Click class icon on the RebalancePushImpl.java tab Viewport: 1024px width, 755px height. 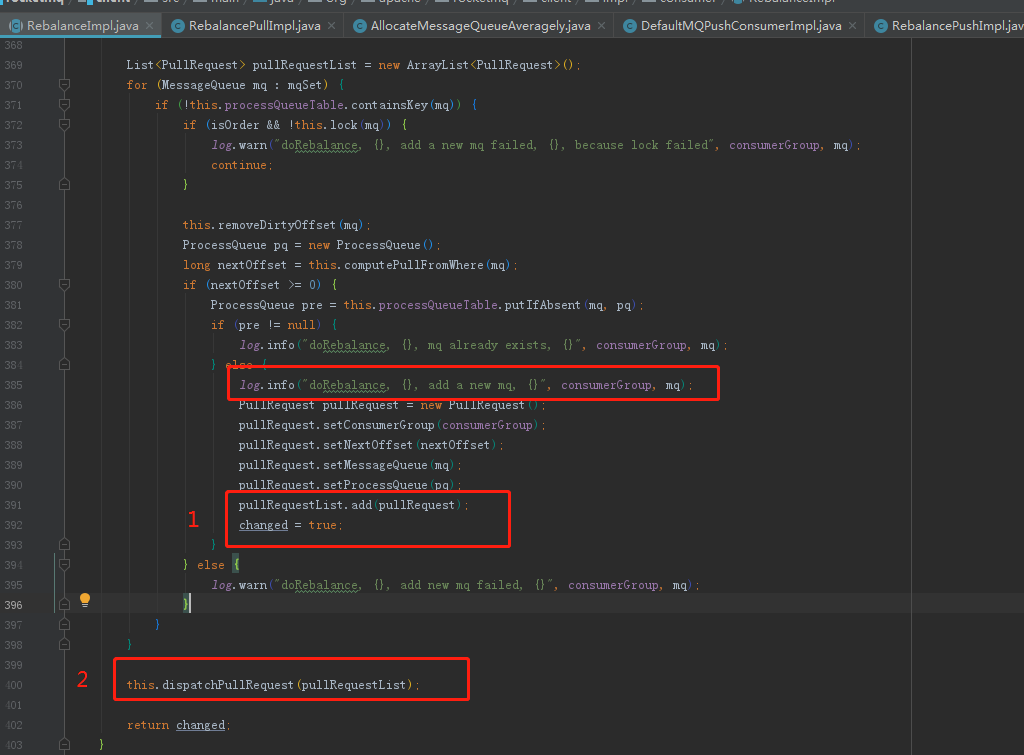click(x=880, y=25)
